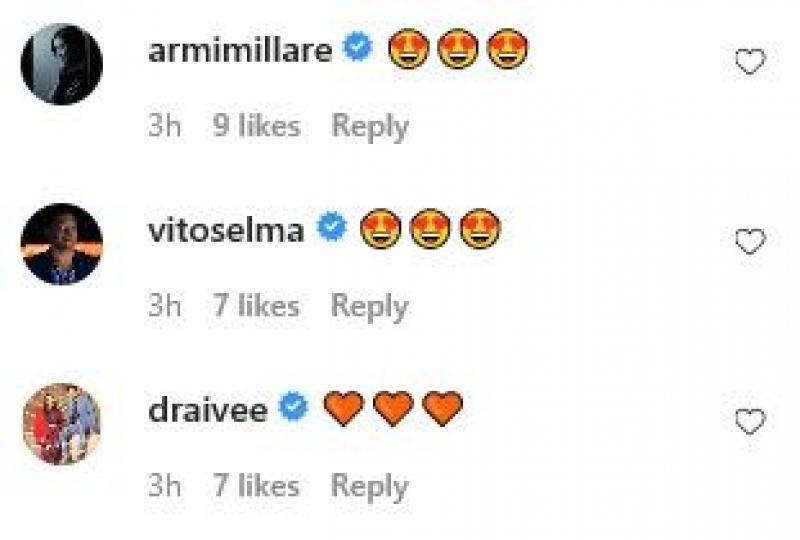The height and width of the screenshot is (540, 800).
Task: Open the armimillare username link
Action: tap(240, 50)
